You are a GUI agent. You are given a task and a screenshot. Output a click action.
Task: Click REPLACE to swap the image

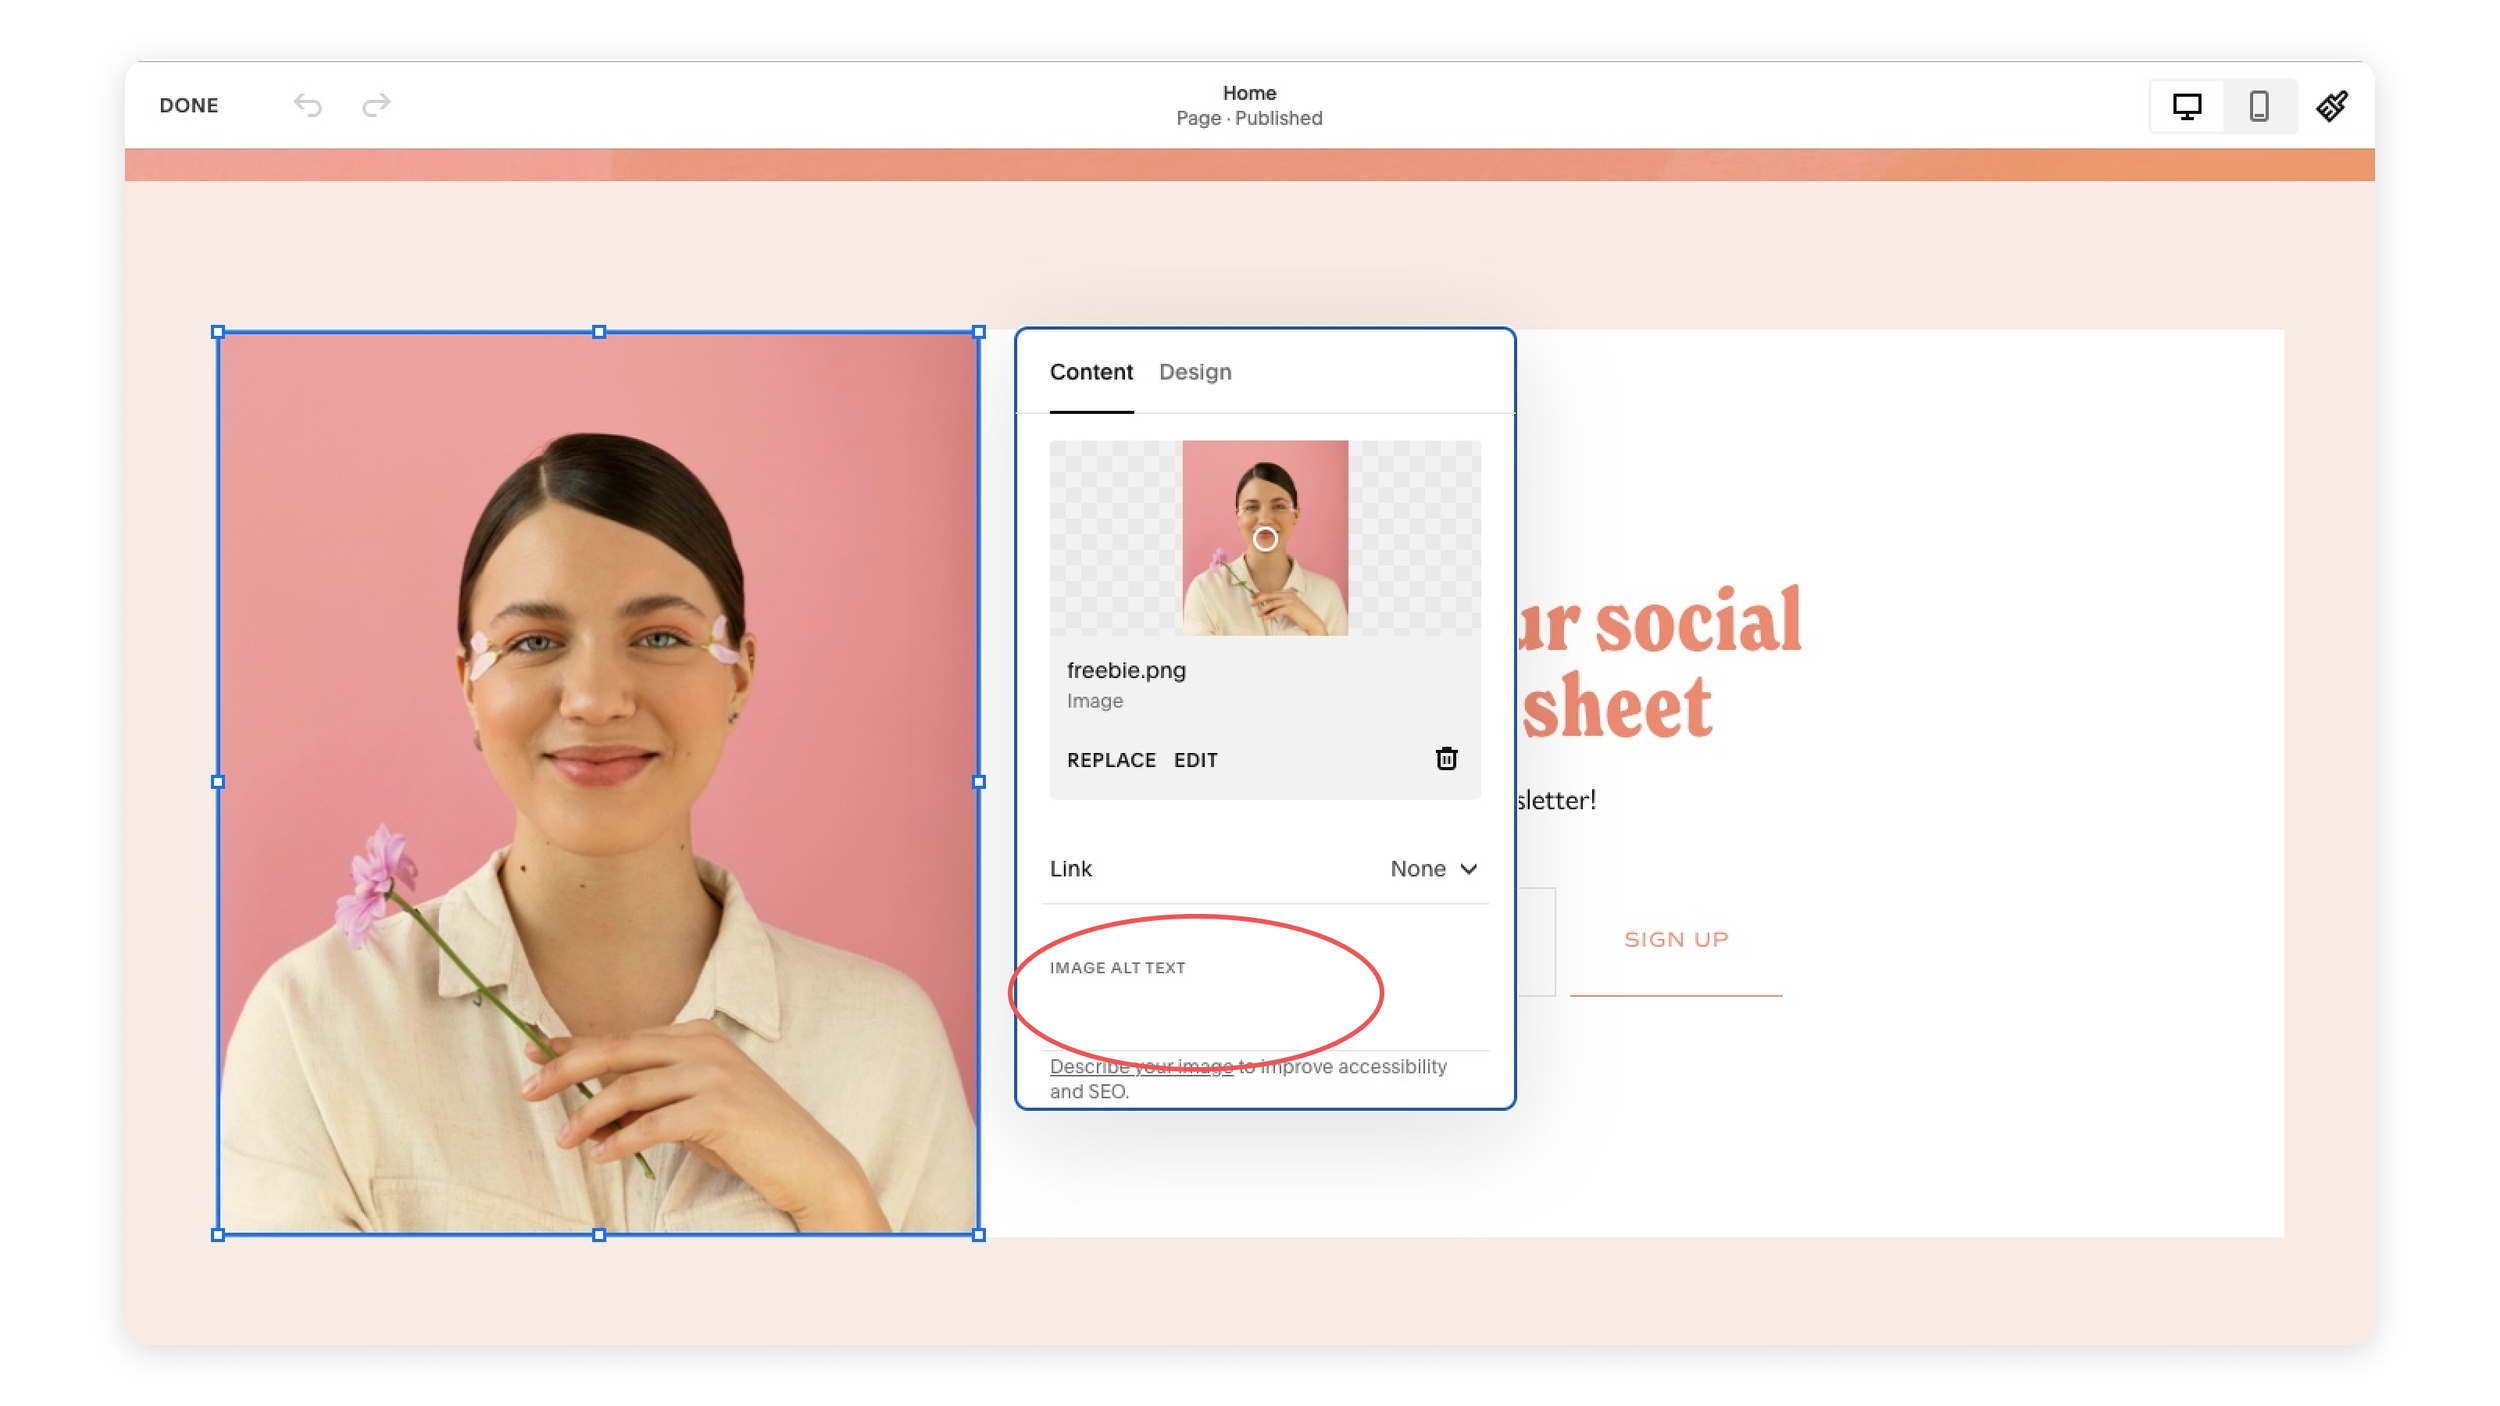[1111, 759]
